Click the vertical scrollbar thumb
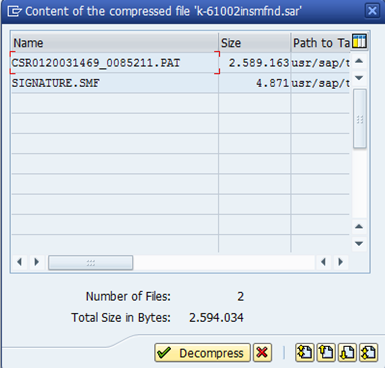 click(x=360, y=119)
